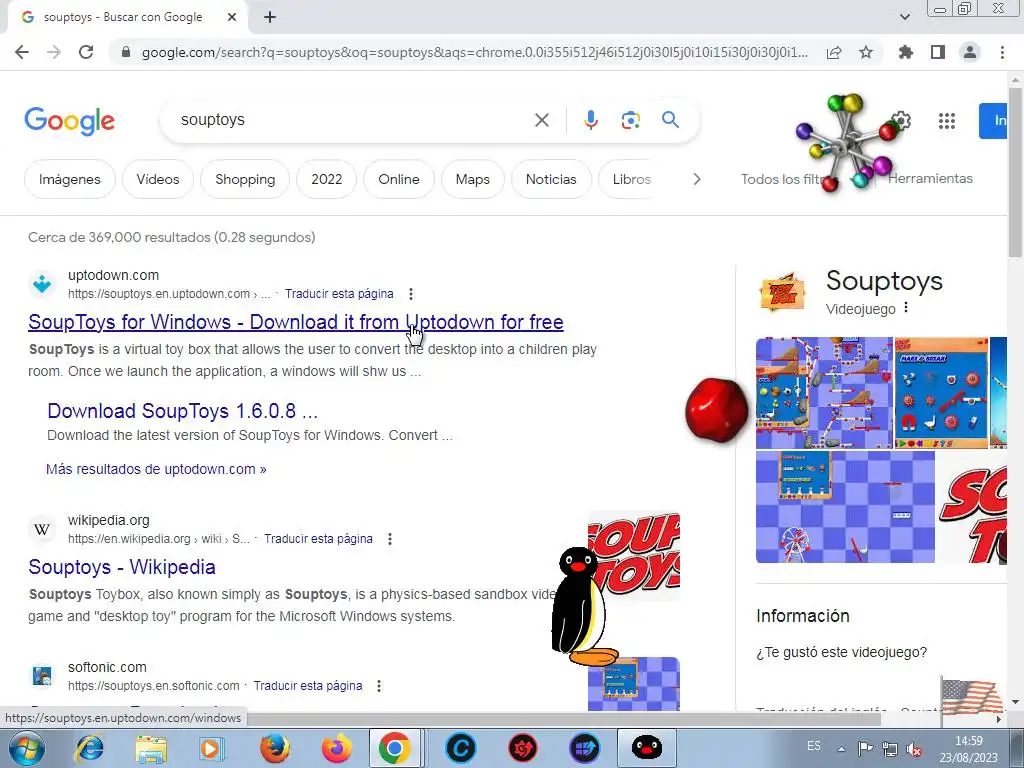
Task: Search by image with Google Lens
Action: tap(630, 120)
